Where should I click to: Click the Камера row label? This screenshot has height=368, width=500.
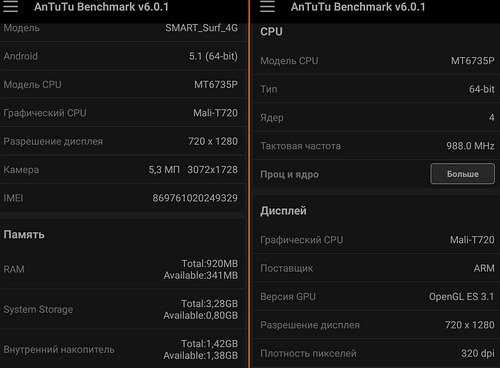21,170
